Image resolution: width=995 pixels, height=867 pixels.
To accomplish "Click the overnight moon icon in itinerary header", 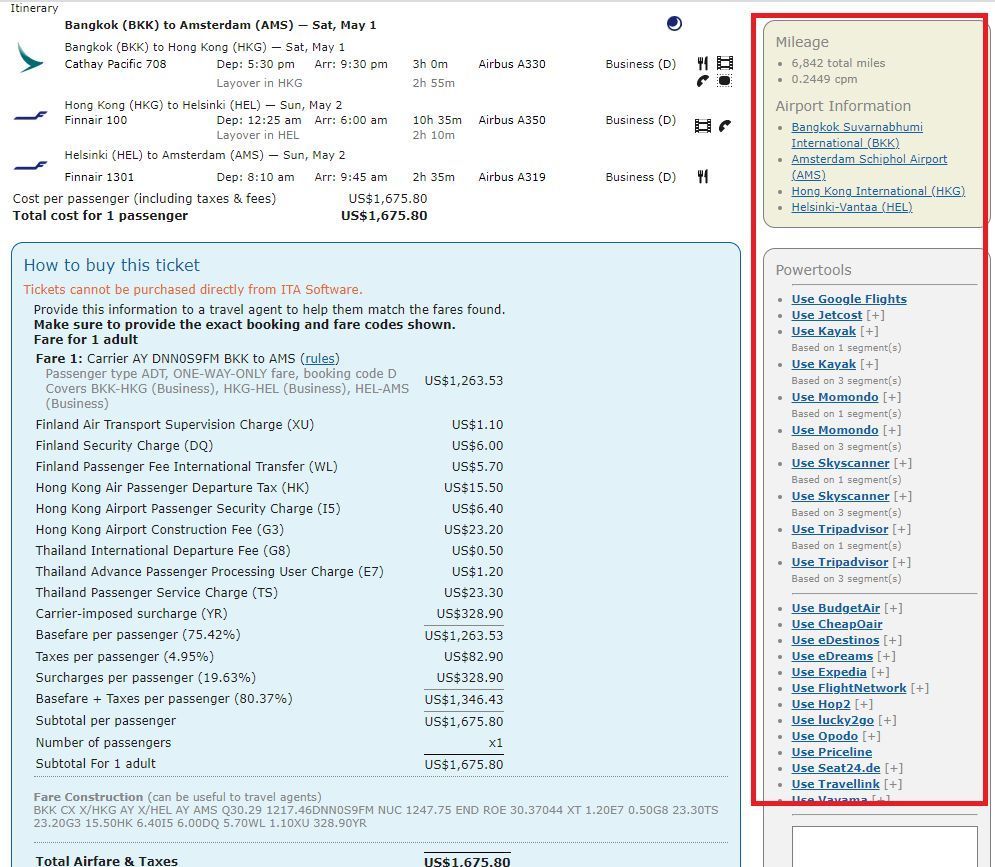I will [674, 23].
